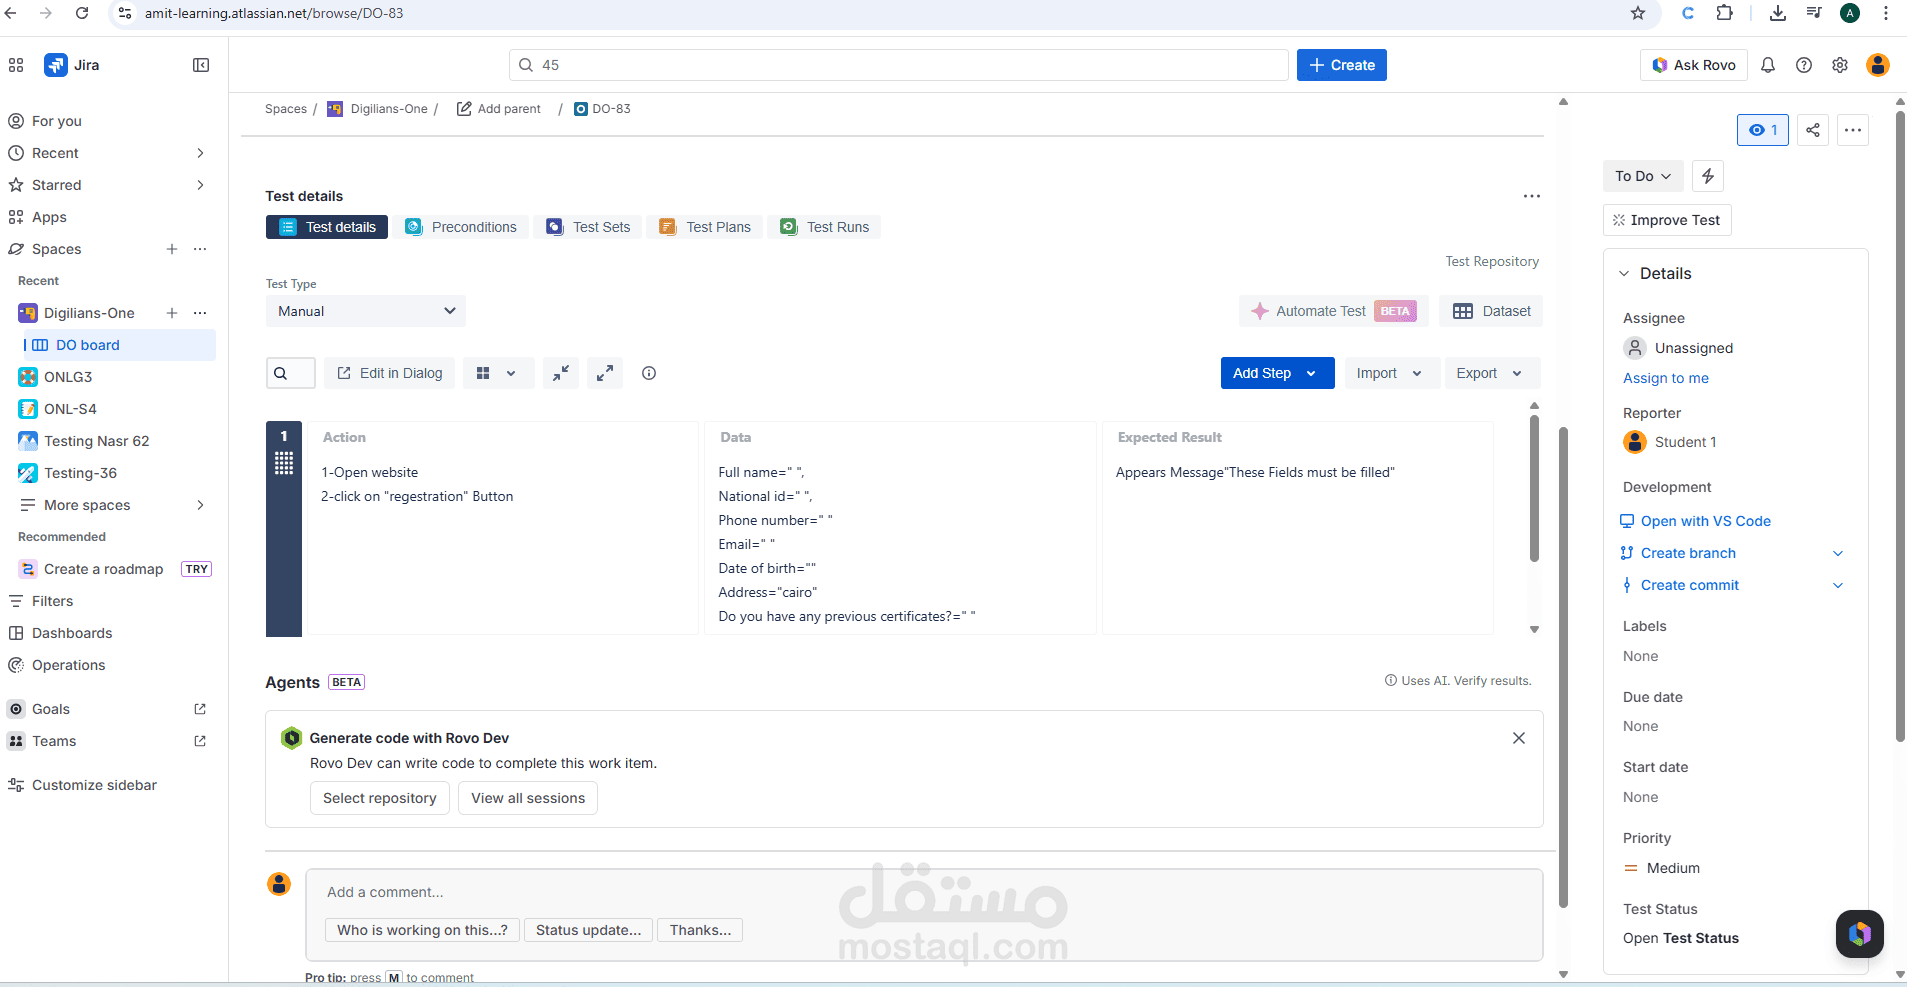
Task: Click the automation lightning bolt icon
Action: tap(1708, 176)
